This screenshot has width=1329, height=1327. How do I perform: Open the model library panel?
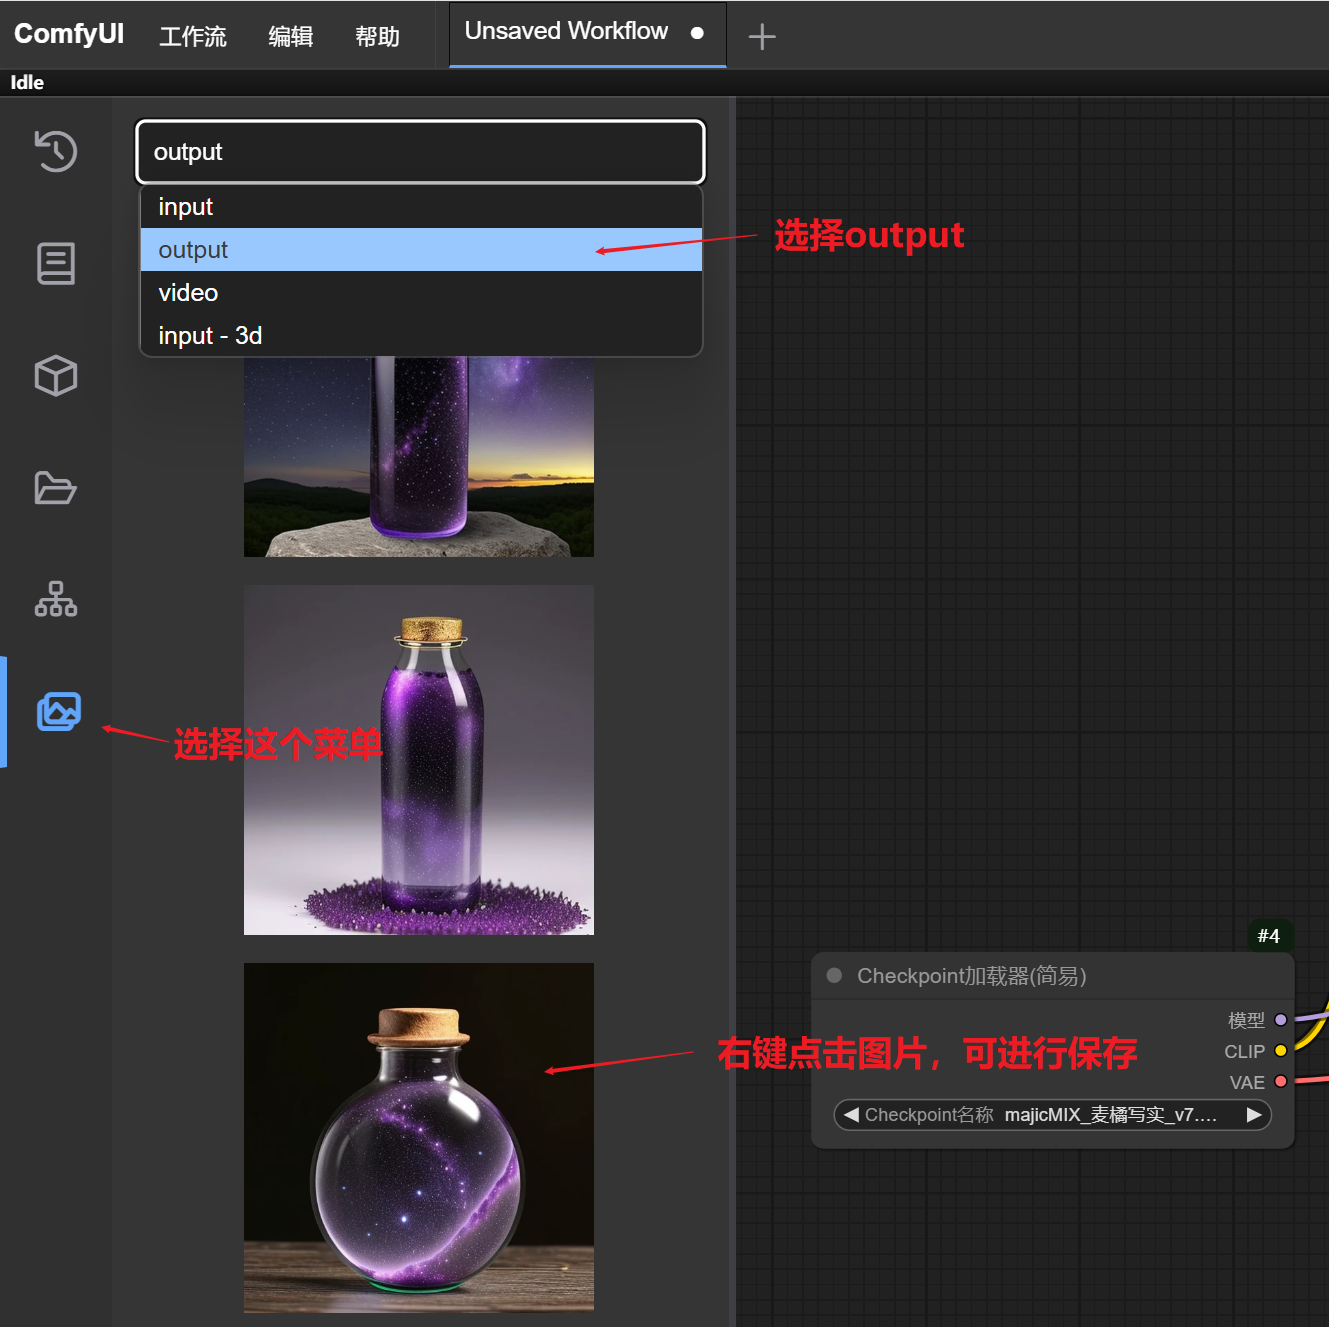[x=55, y=376]
